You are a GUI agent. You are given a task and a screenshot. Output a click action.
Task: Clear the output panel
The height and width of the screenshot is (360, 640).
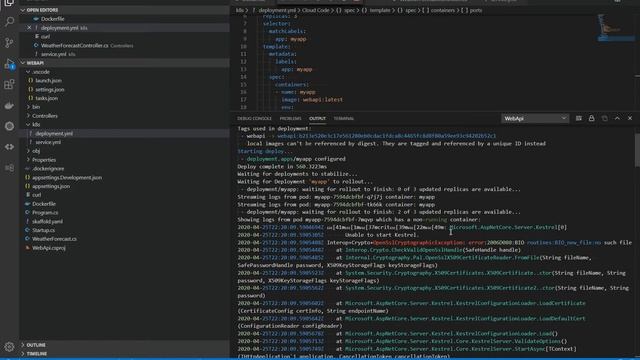coord(579,118)
